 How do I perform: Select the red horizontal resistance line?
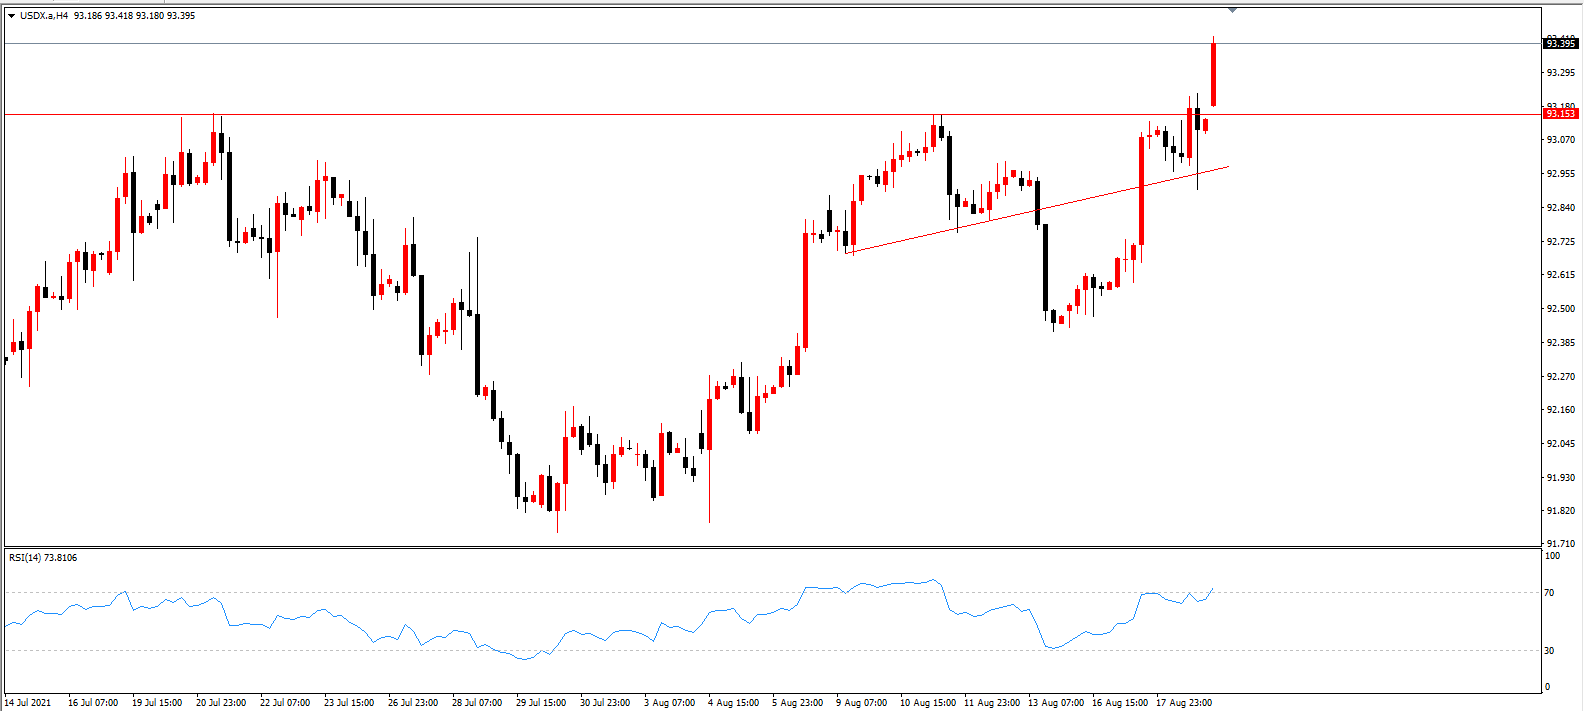coord(772,114)
